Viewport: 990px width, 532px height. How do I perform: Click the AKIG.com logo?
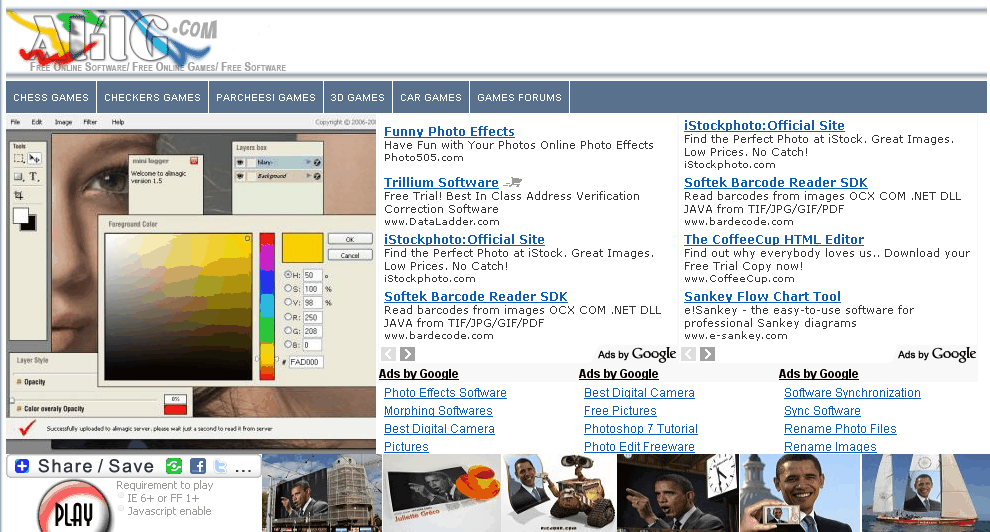[120, 40]
